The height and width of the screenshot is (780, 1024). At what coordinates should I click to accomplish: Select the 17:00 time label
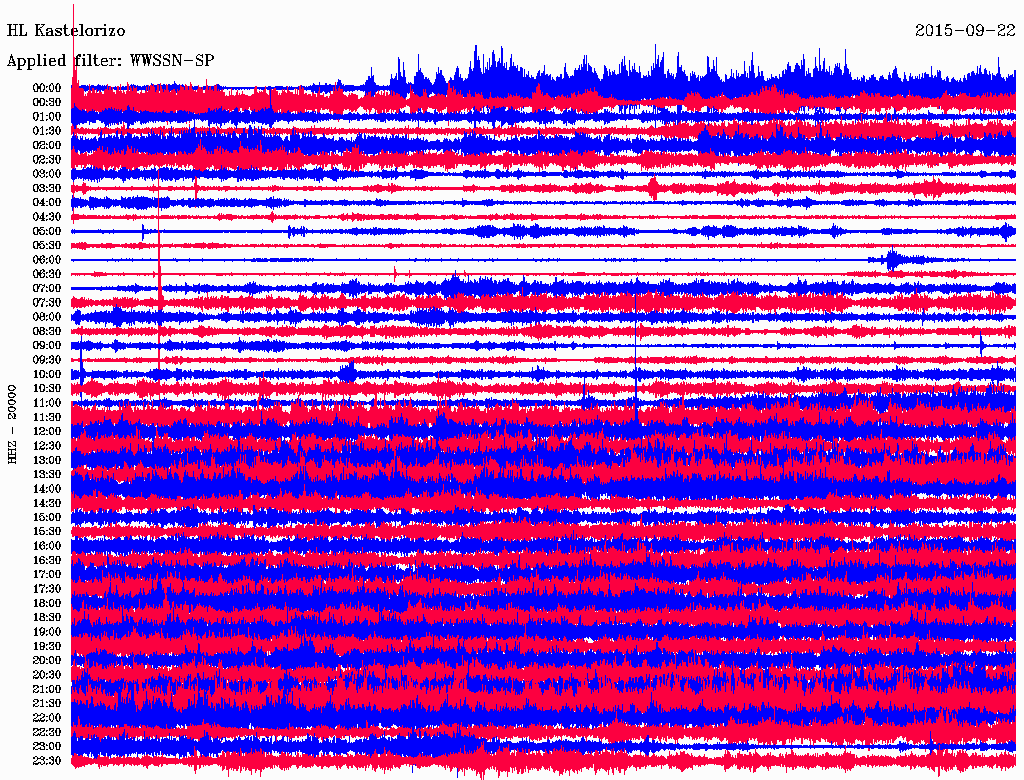47,575
